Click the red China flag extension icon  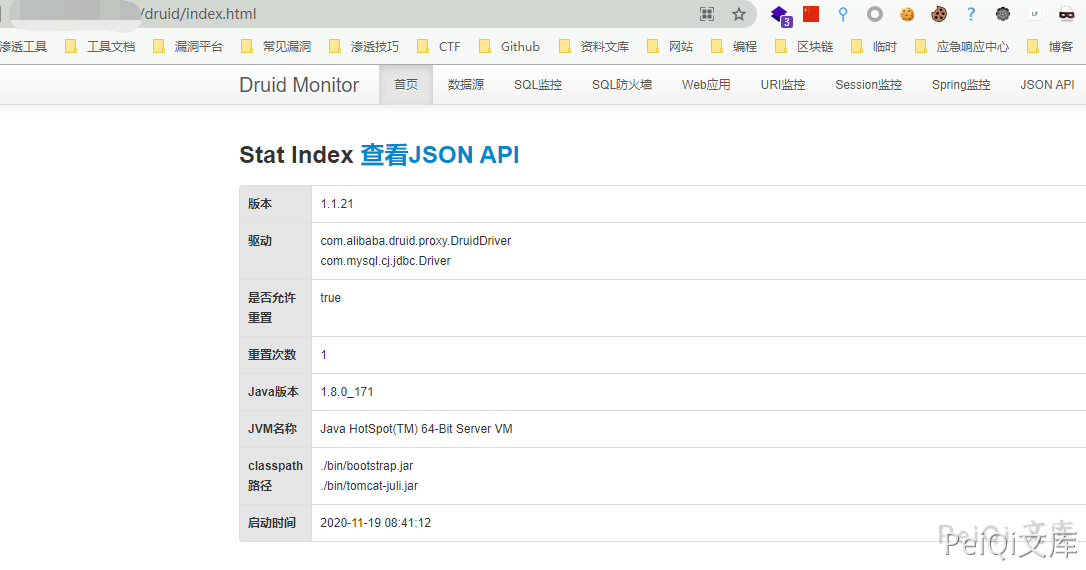[x=811, y=14]
